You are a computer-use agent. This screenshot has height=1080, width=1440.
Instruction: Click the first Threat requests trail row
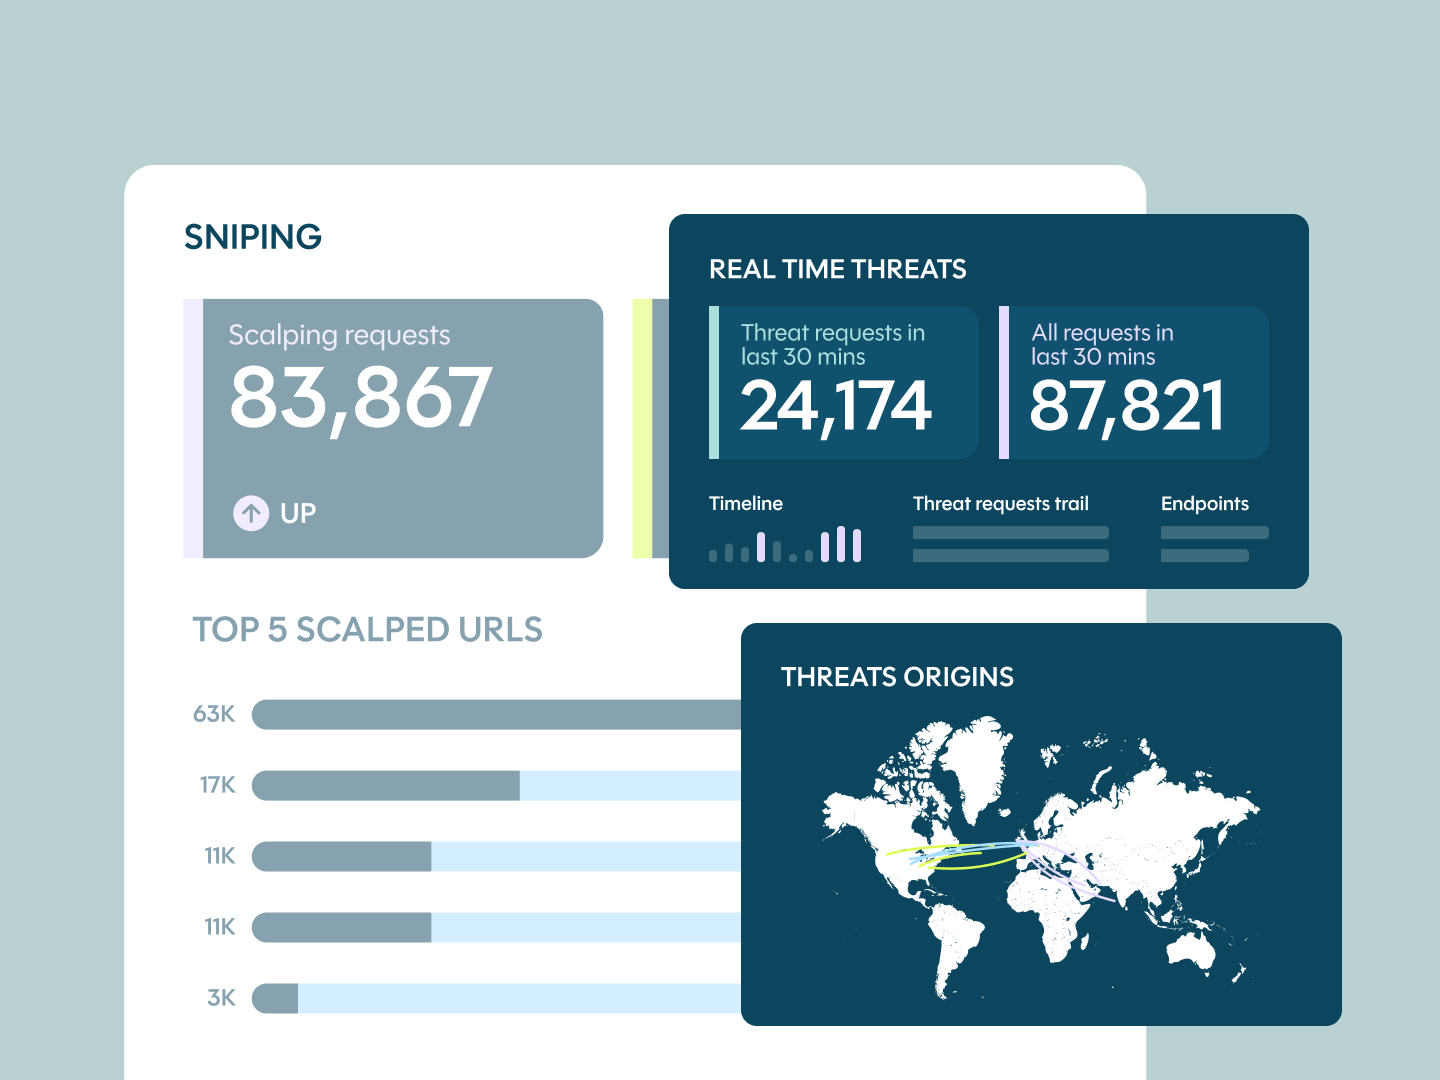(x=1011, y=533)
